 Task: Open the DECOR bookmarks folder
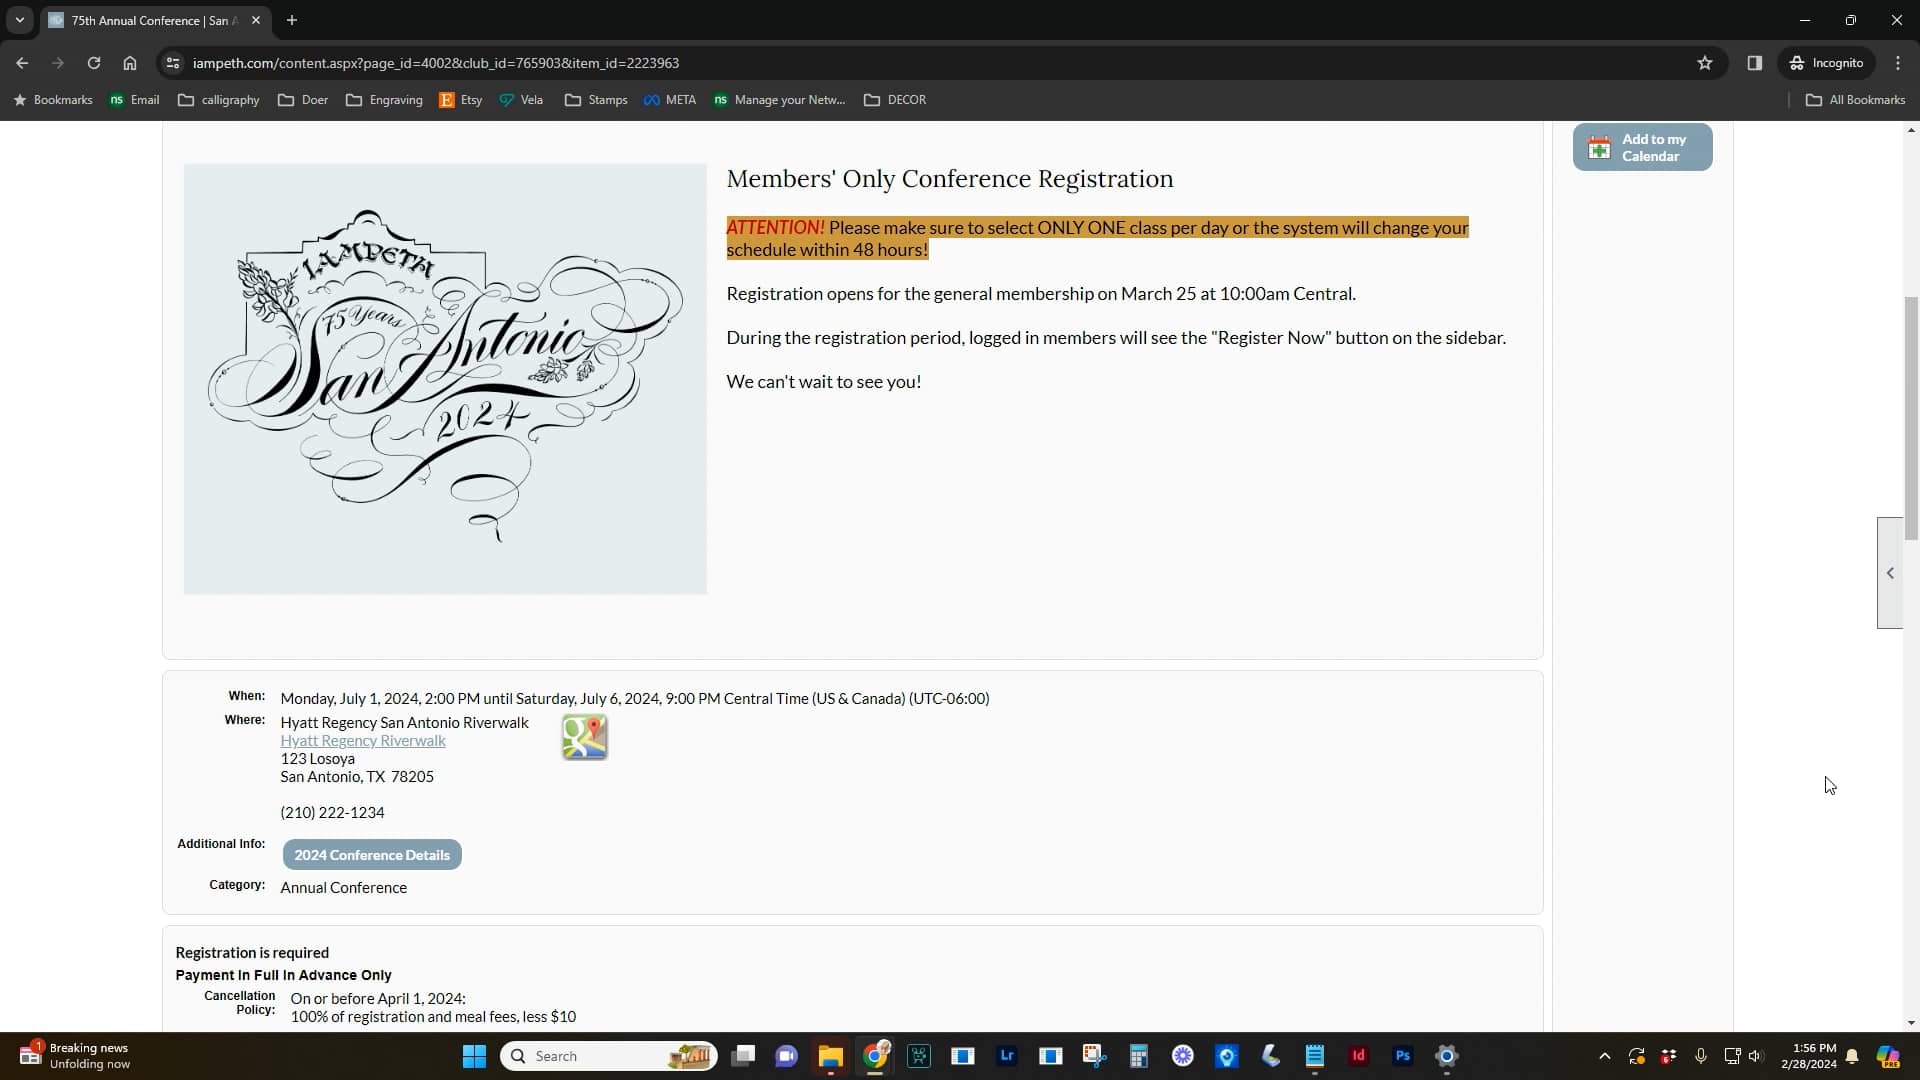click(896, 100)
